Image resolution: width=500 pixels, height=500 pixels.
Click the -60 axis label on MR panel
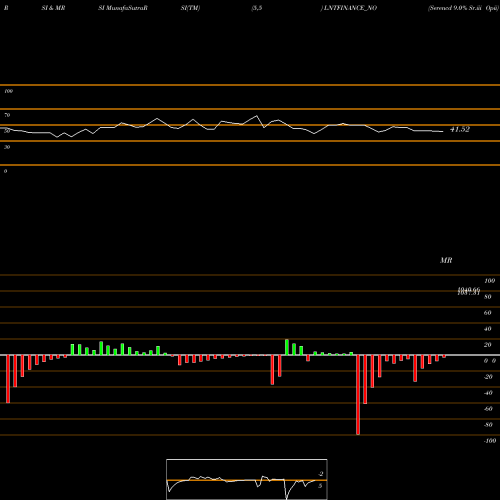488,409
